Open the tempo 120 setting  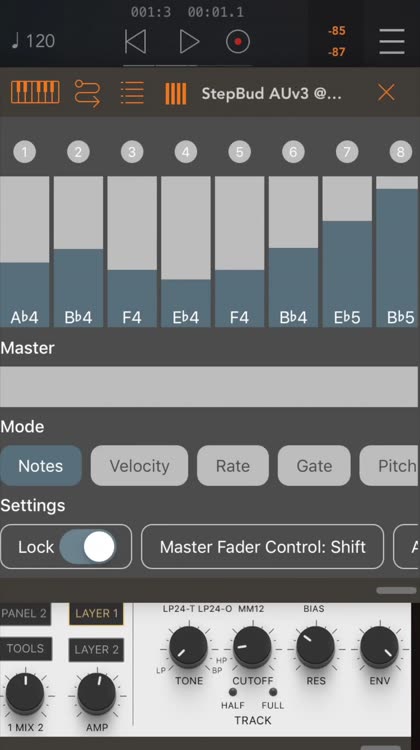pyautogui.click(x=33, y=41)
